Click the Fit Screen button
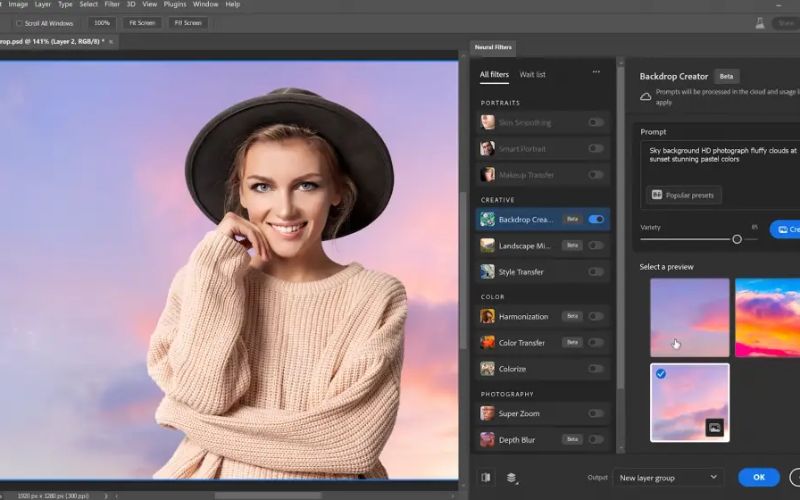800x500 pixels. [x=142, y=23]
